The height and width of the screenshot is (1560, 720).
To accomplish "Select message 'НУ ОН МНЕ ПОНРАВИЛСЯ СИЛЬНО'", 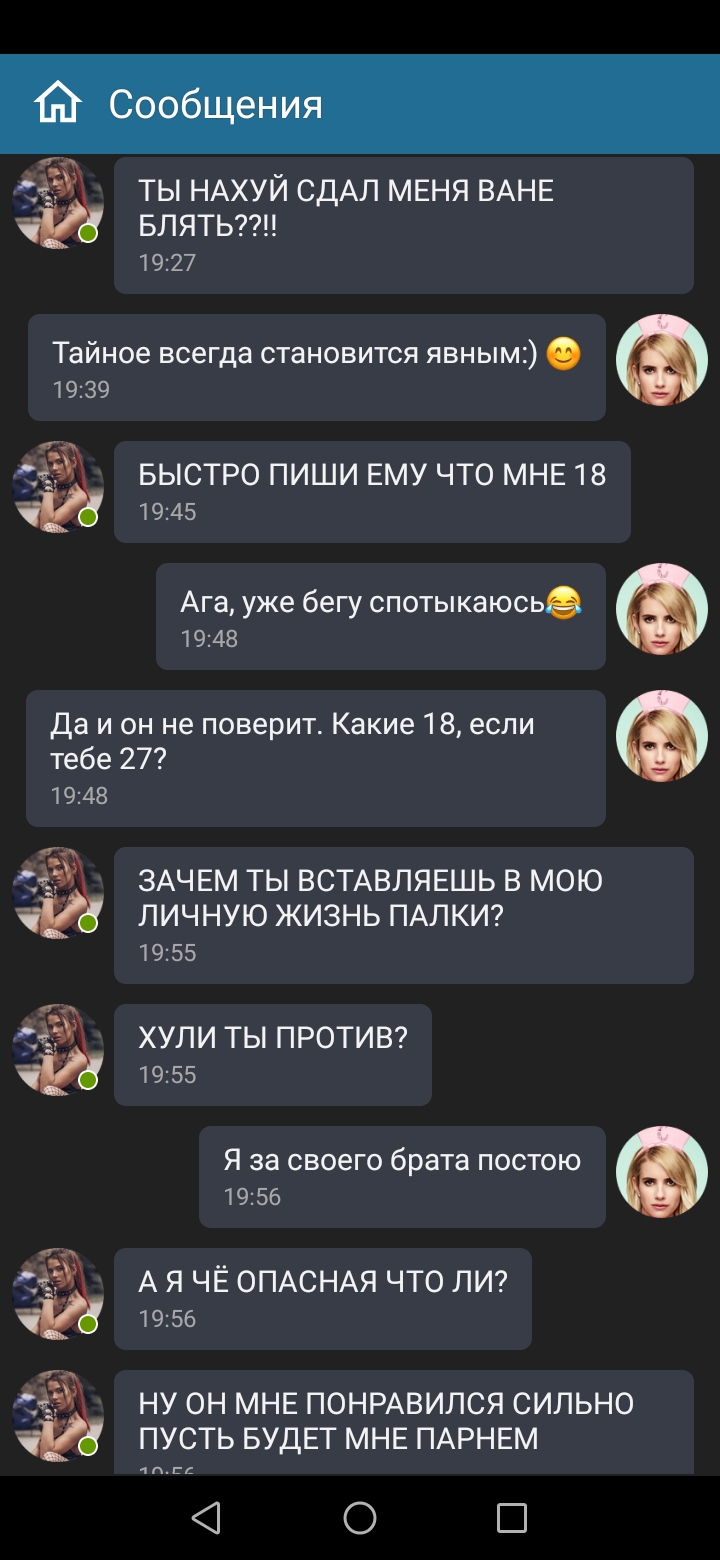I will (x=404, y=1422).
